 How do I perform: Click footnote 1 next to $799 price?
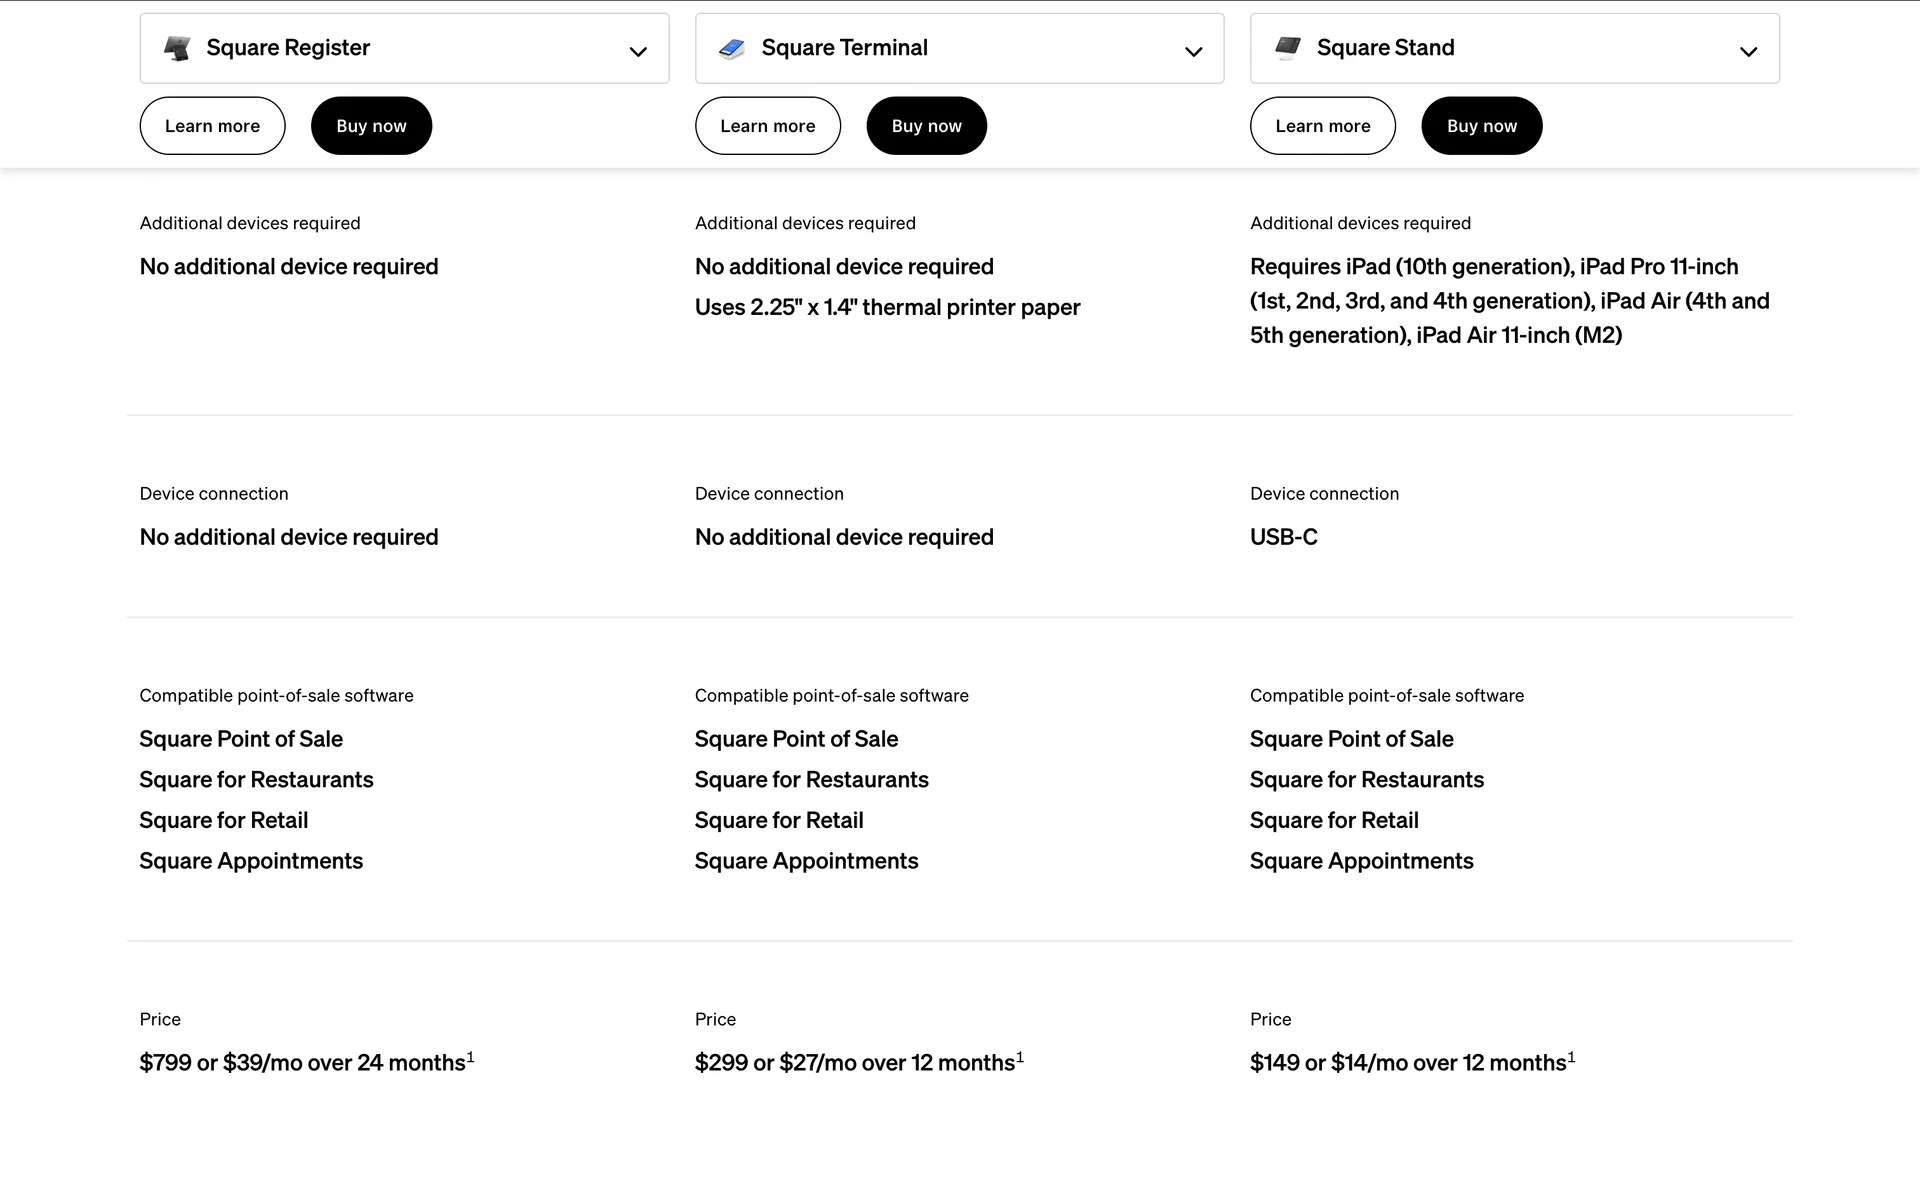470,1057
